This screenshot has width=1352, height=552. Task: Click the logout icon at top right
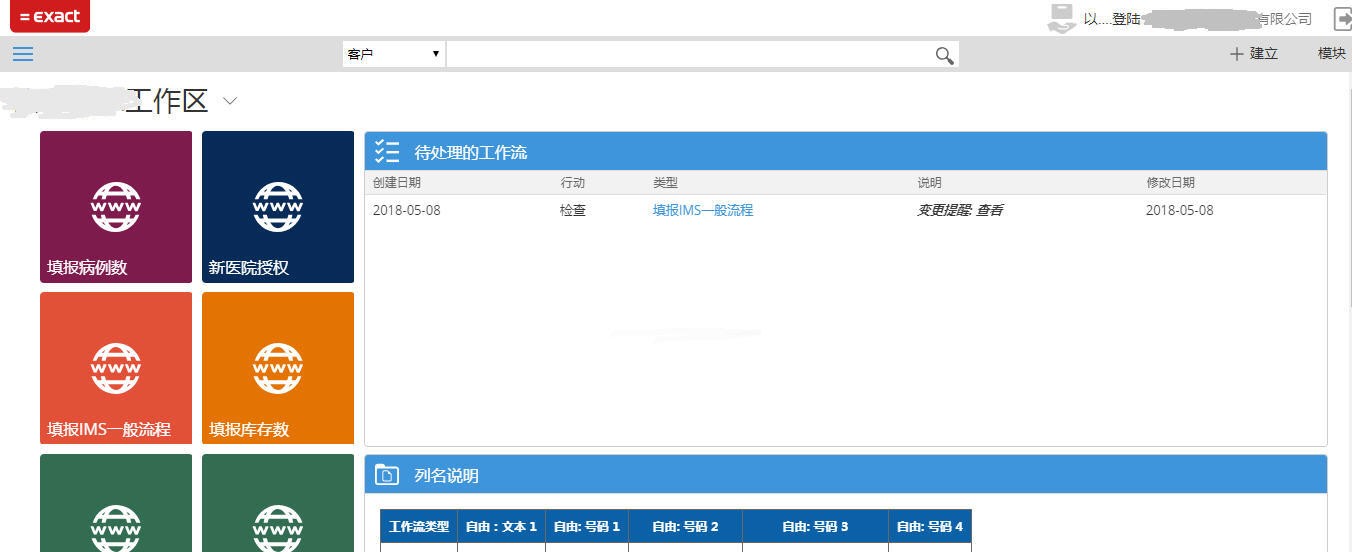pyautogui.click(x=1342, y=19)
